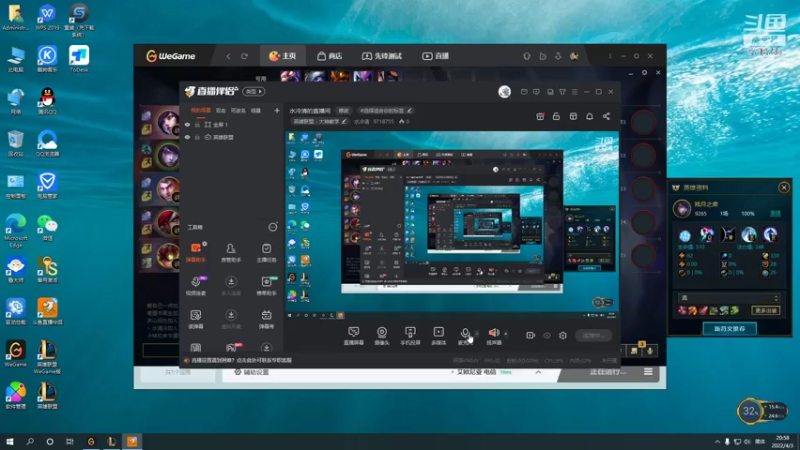Edit the stream tag selector
The width and height of the screenshot is (800, 450).
pos(386,110)
